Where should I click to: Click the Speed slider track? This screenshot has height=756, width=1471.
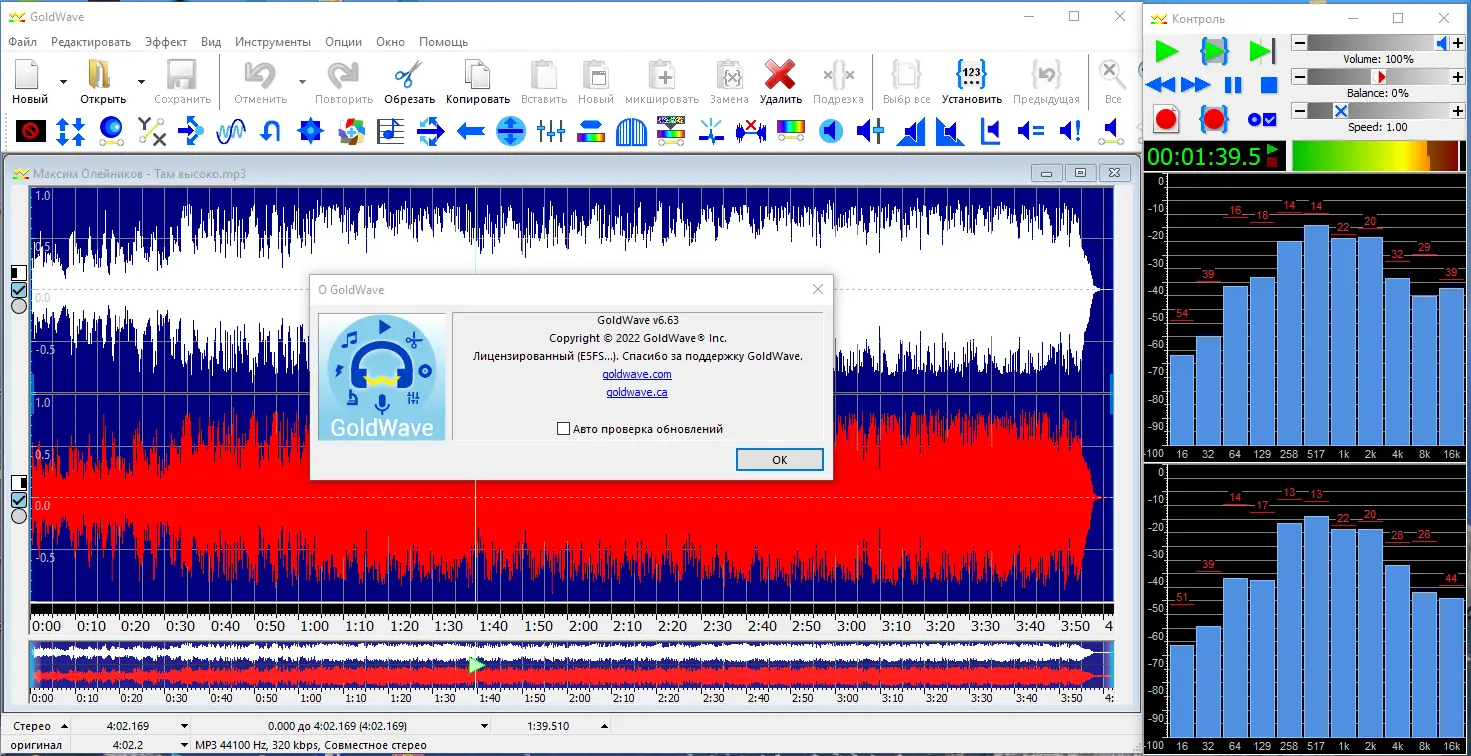tap(1379, 111)
